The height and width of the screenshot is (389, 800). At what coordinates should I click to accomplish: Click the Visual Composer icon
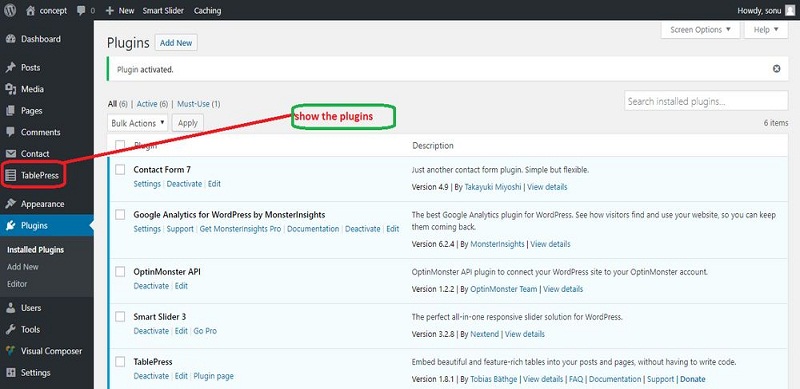click(x=11, y=351)
